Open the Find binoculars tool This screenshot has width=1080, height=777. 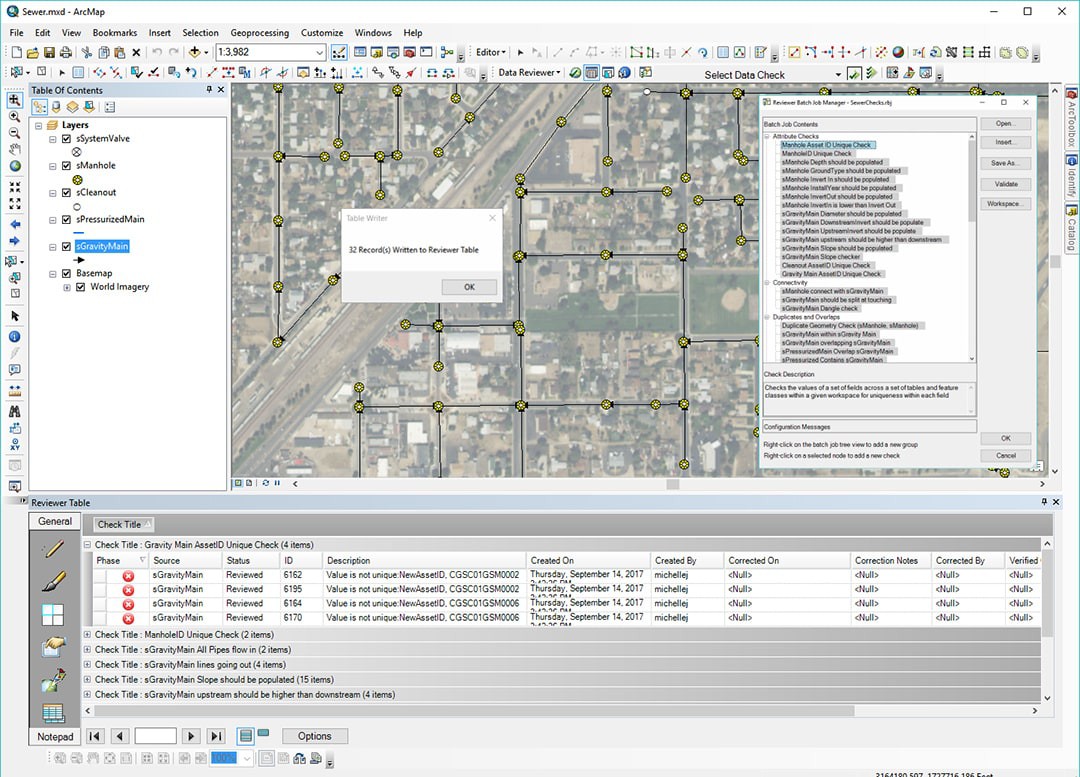pos(15,411)
